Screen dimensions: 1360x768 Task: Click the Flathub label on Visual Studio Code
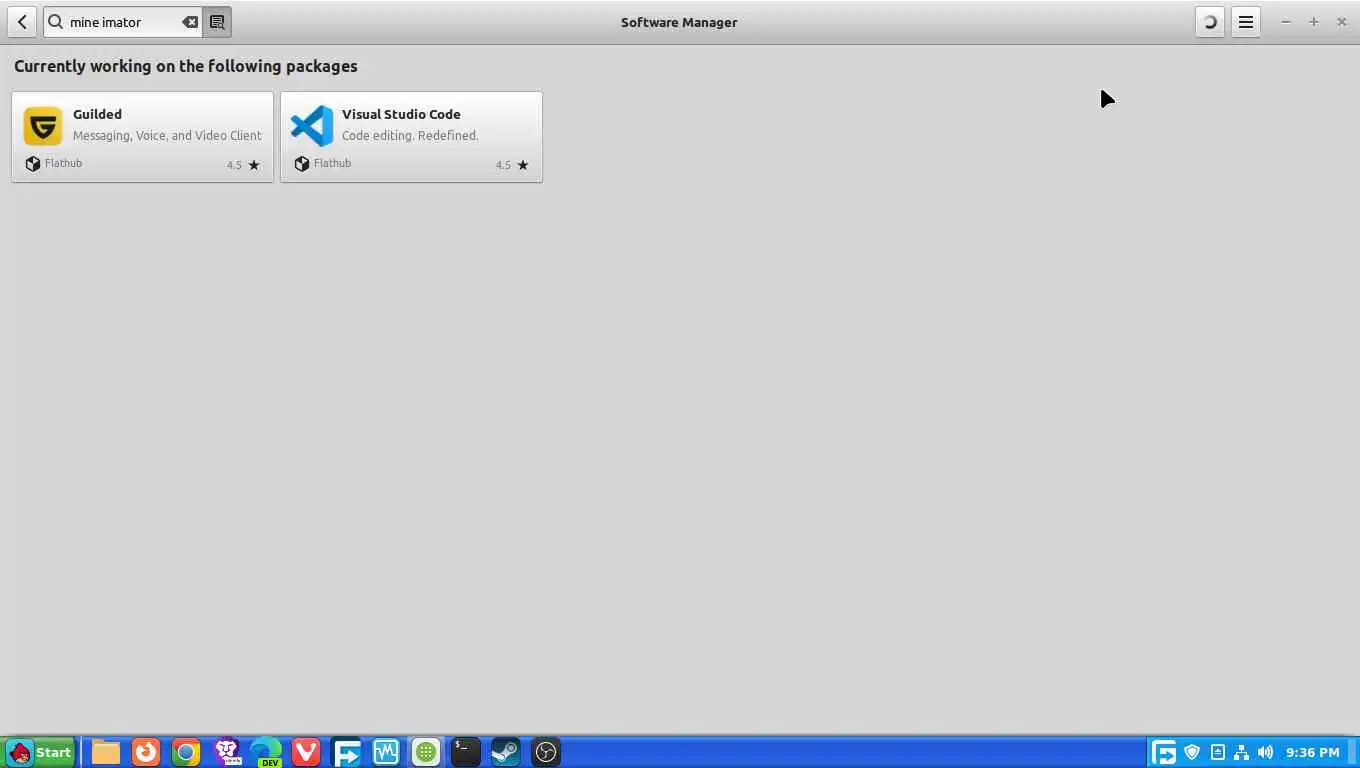332,163
